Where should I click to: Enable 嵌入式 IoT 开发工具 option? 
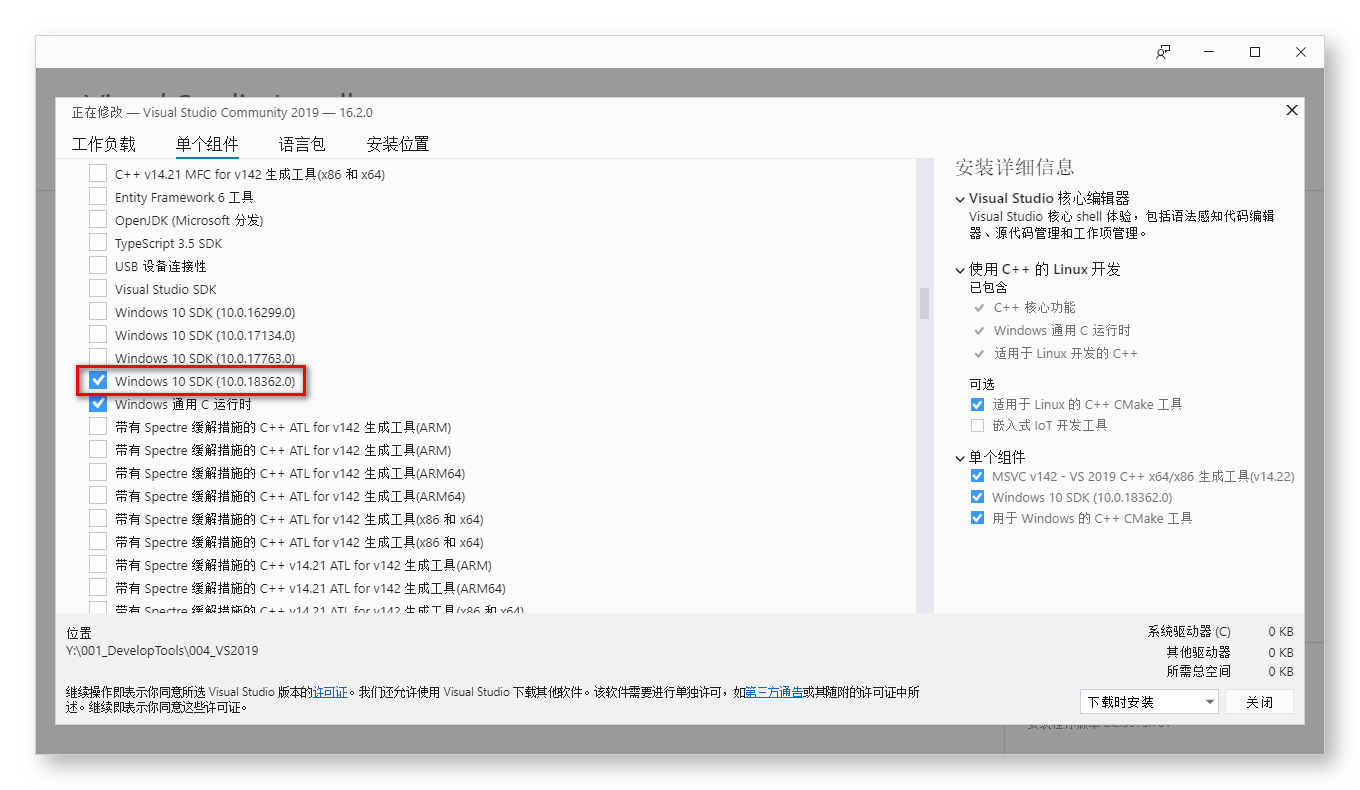(977, 424)
